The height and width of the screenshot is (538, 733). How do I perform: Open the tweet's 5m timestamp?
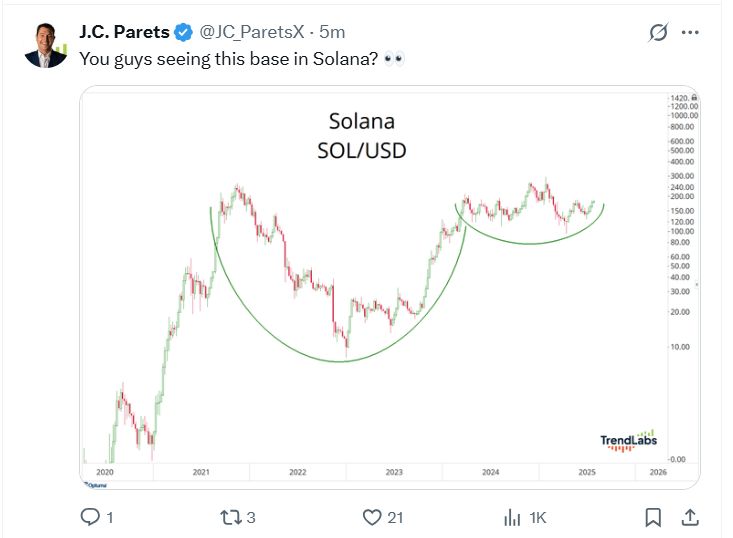[x=332, y=32]
